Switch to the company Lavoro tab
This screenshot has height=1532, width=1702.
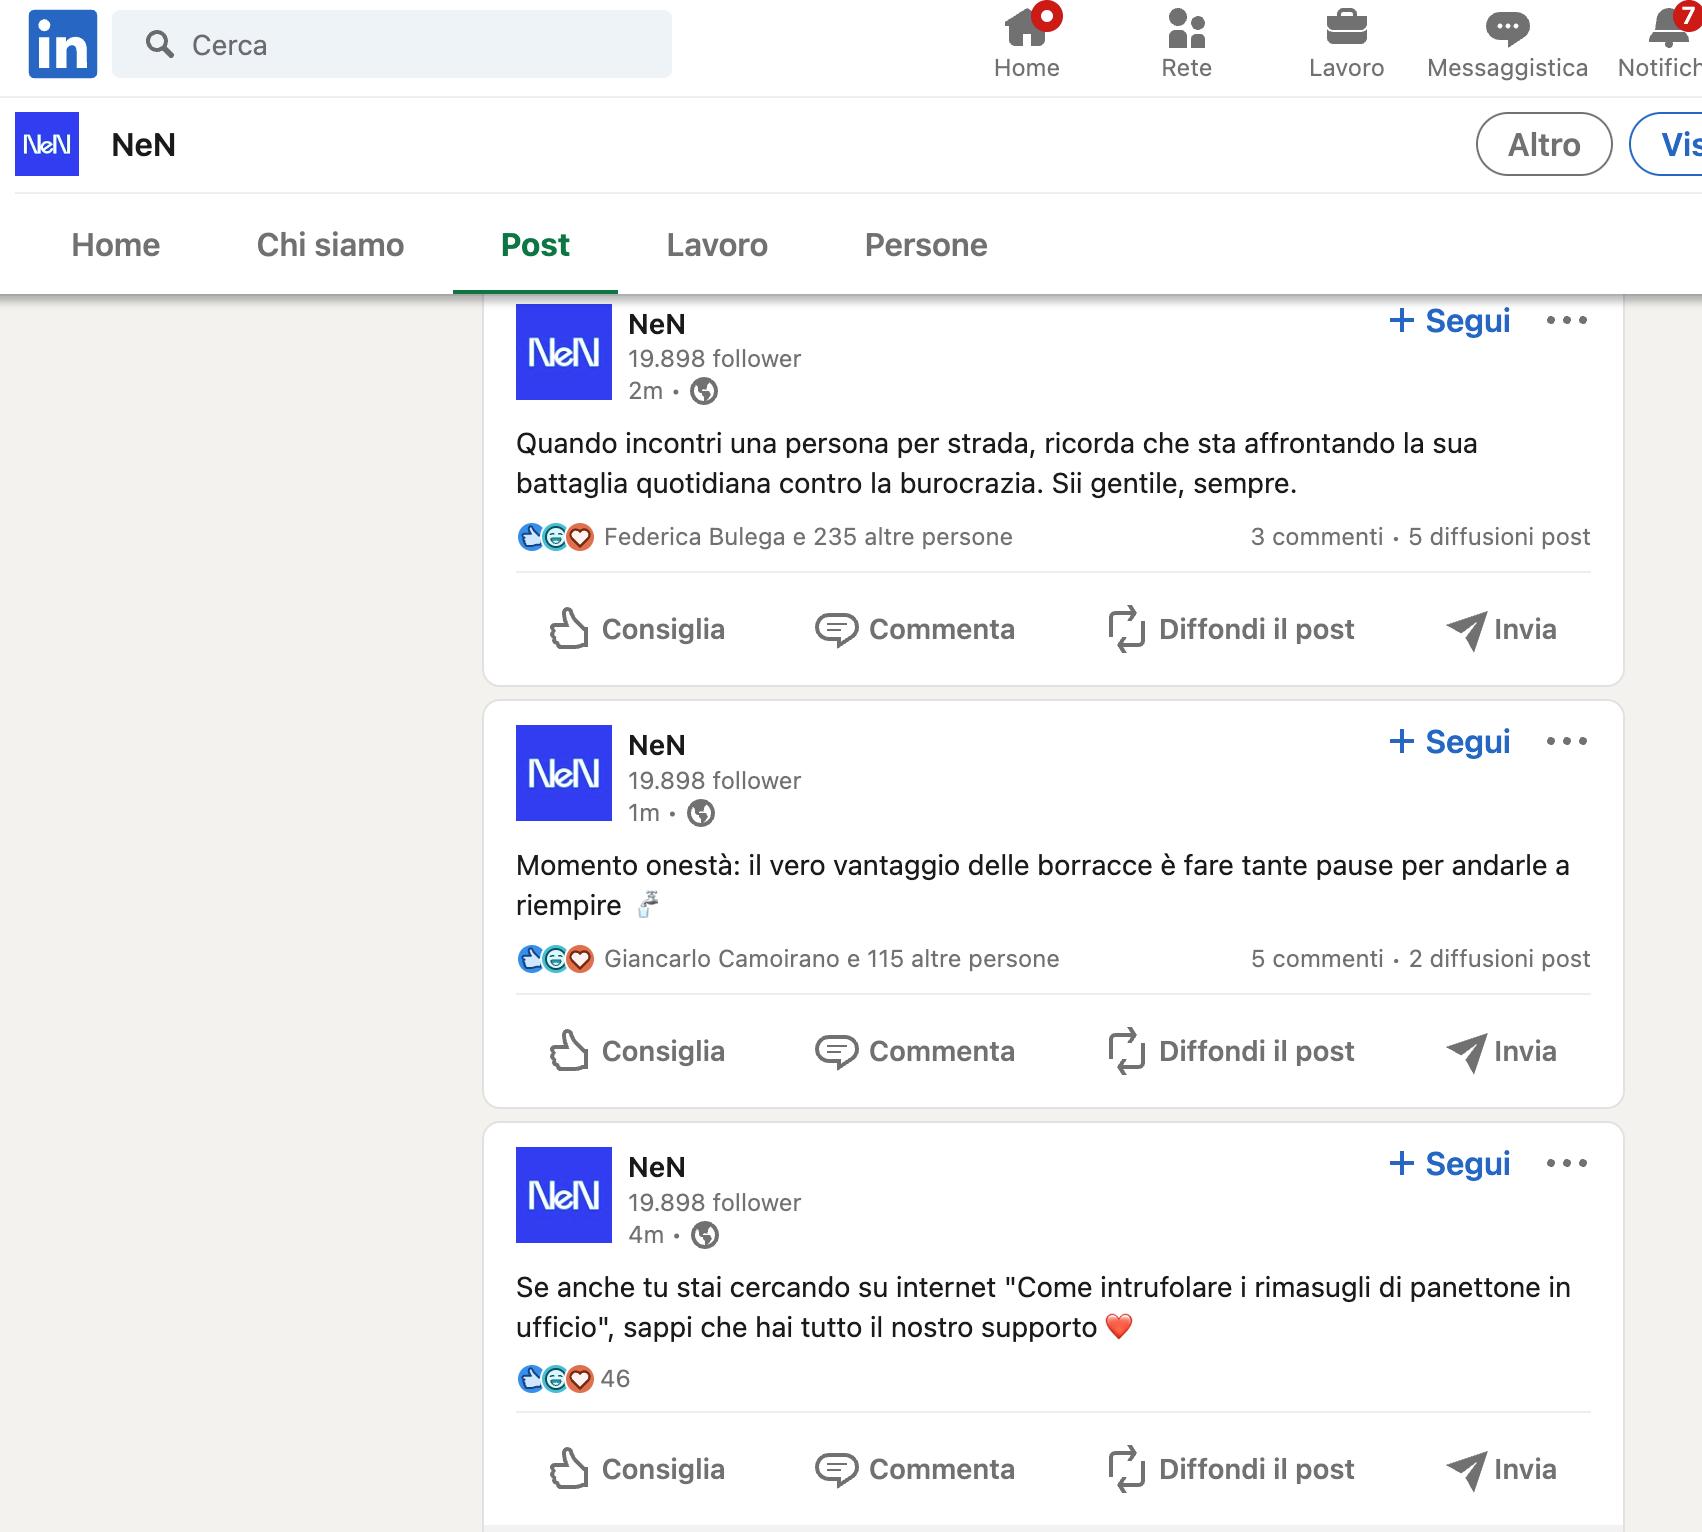(x=717, y=245)
